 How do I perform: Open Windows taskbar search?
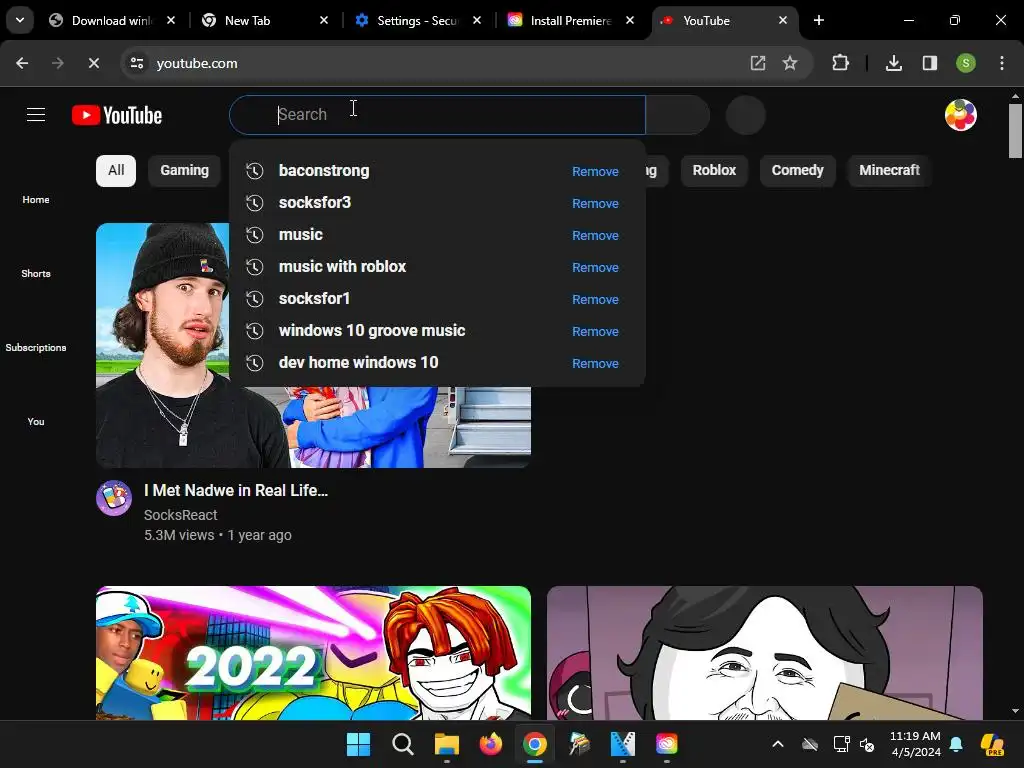402,744
